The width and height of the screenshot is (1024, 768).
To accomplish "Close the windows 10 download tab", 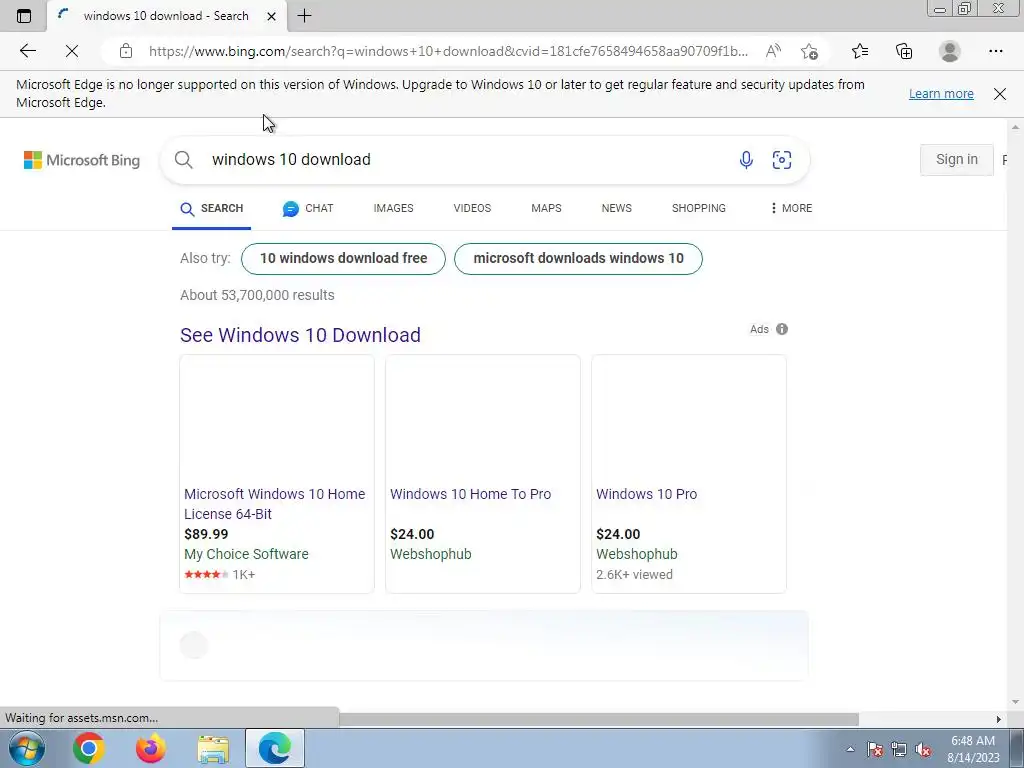I will point(272,16).
